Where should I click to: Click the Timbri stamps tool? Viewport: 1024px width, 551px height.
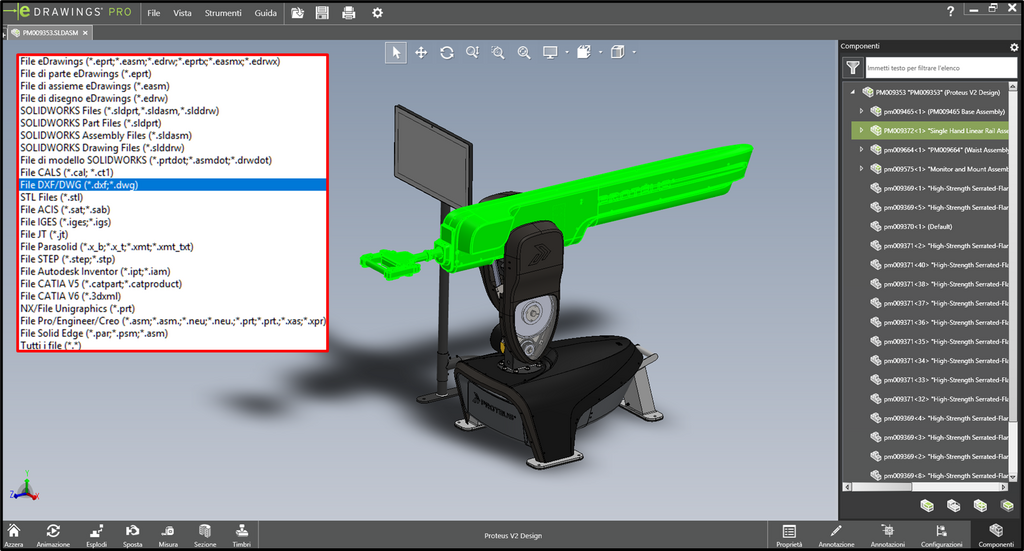point(242,535)
